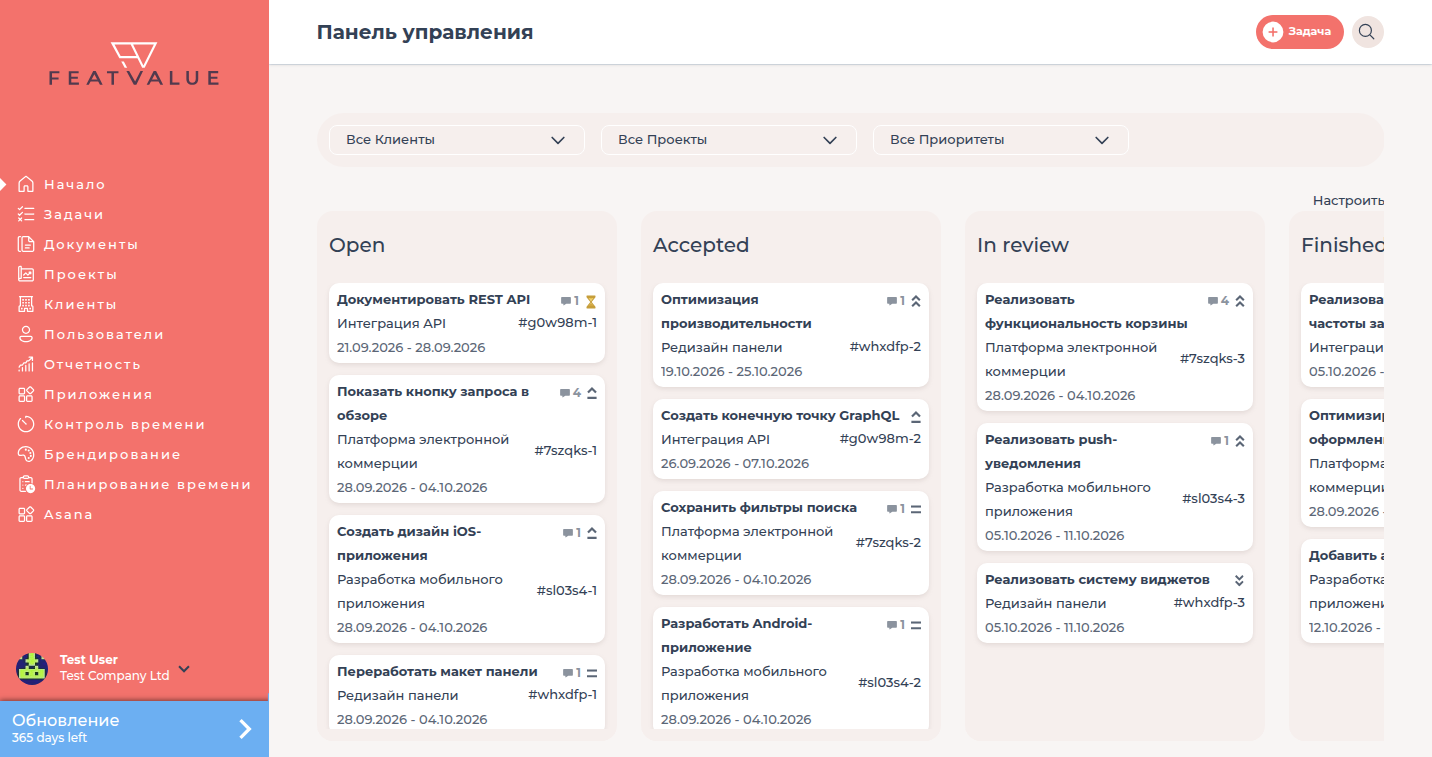Click hourglass icon on Документировать REST API card
Viewport: 1432px width, 757px height.
point(591,300)
